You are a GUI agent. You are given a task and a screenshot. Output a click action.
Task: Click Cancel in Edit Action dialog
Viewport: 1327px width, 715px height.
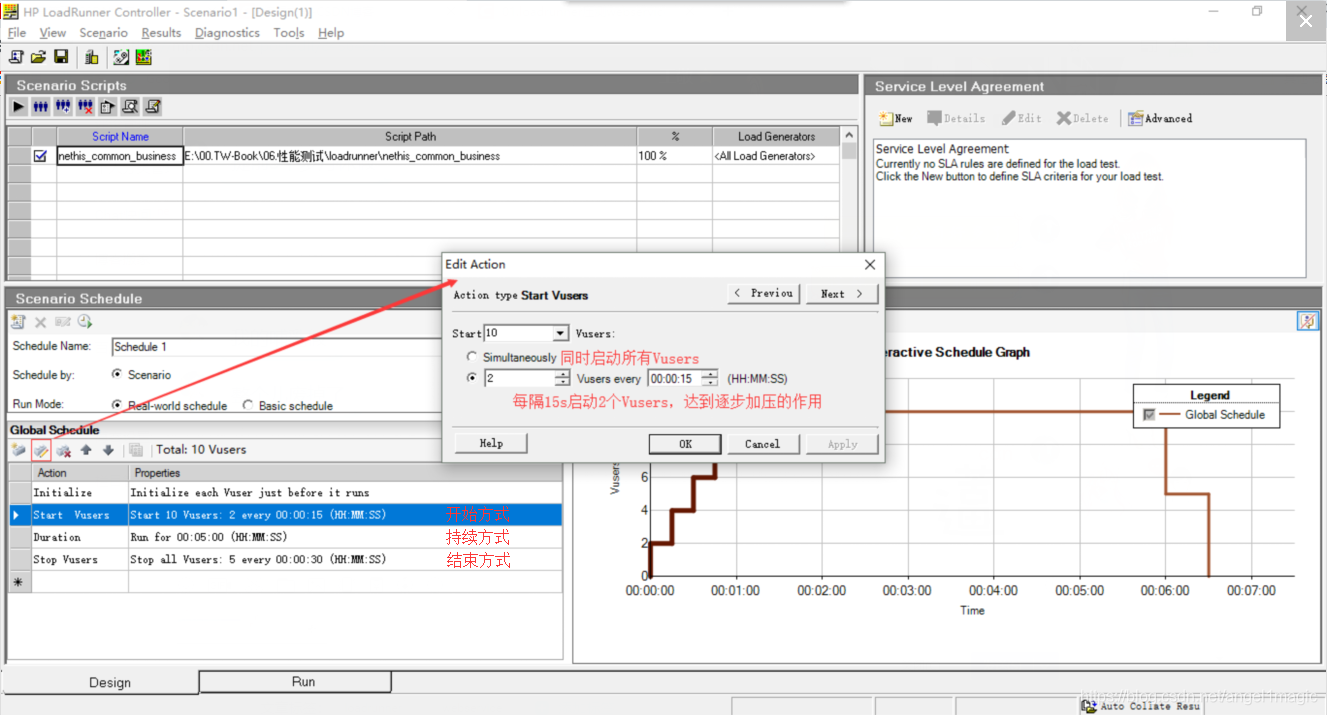(762, 444)
